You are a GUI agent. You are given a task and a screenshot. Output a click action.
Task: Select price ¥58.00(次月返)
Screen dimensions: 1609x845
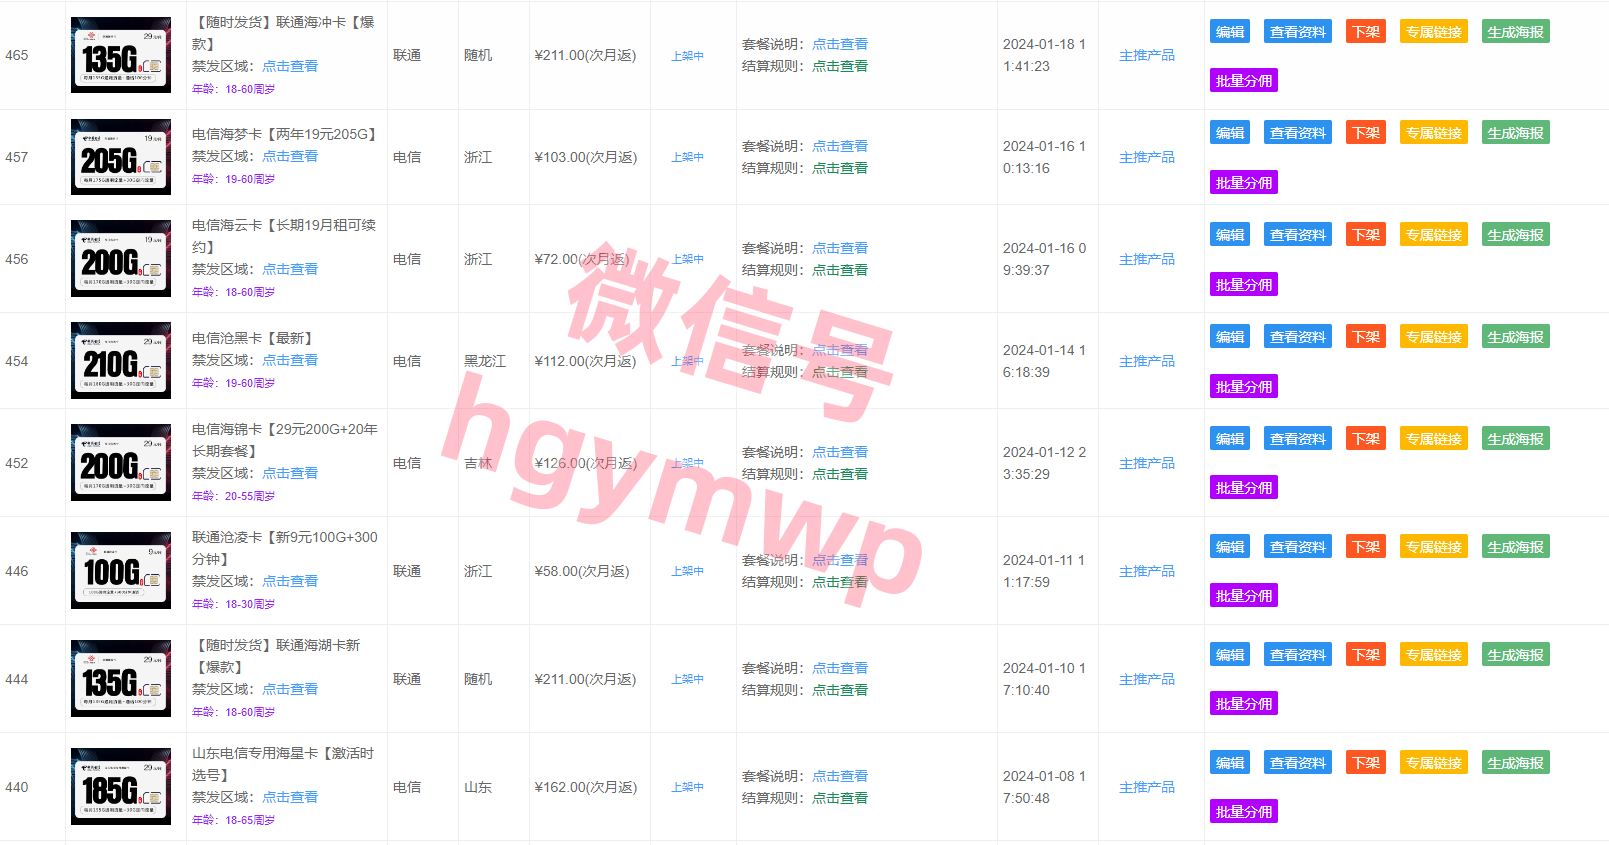tap(582, 571)
